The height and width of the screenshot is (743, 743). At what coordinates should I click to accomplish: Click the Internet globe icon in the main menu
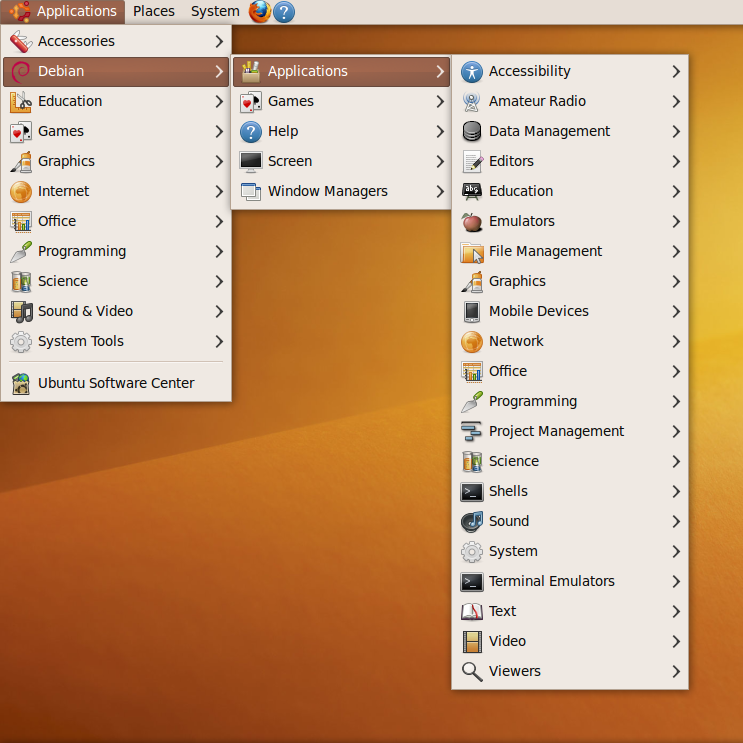[21, 191]
